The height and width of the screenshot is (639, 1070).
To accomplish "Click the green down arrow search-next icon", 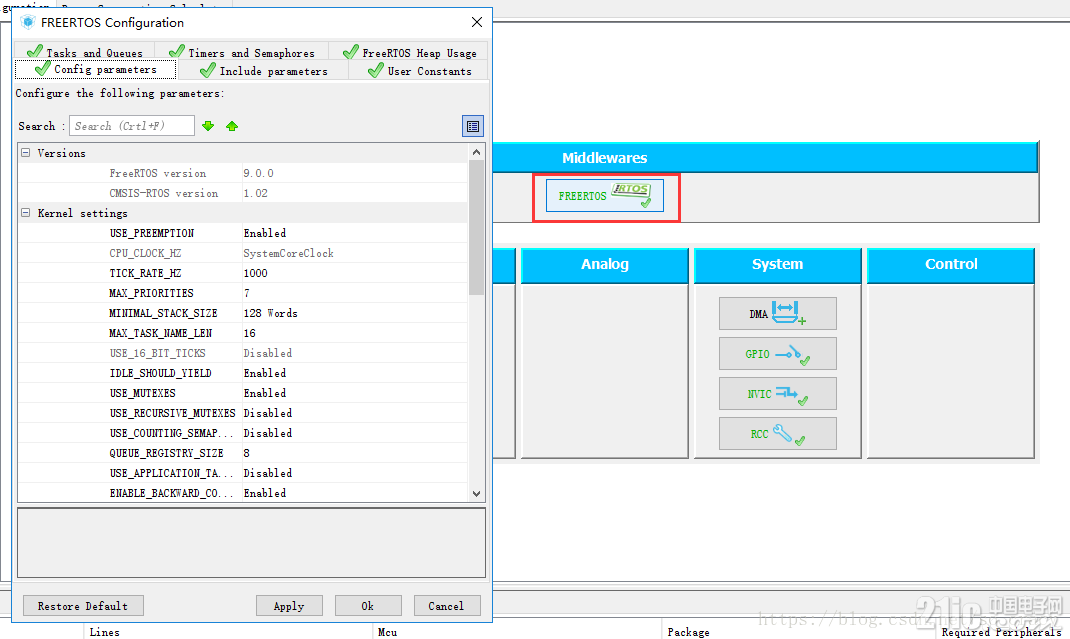I will (208, 126).
